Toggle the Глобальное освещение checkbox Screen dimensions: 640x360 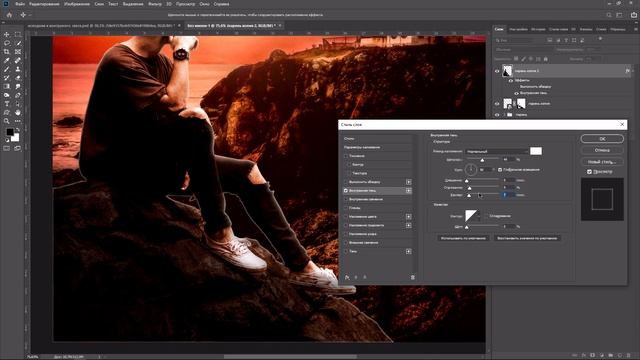click(500, 170)
